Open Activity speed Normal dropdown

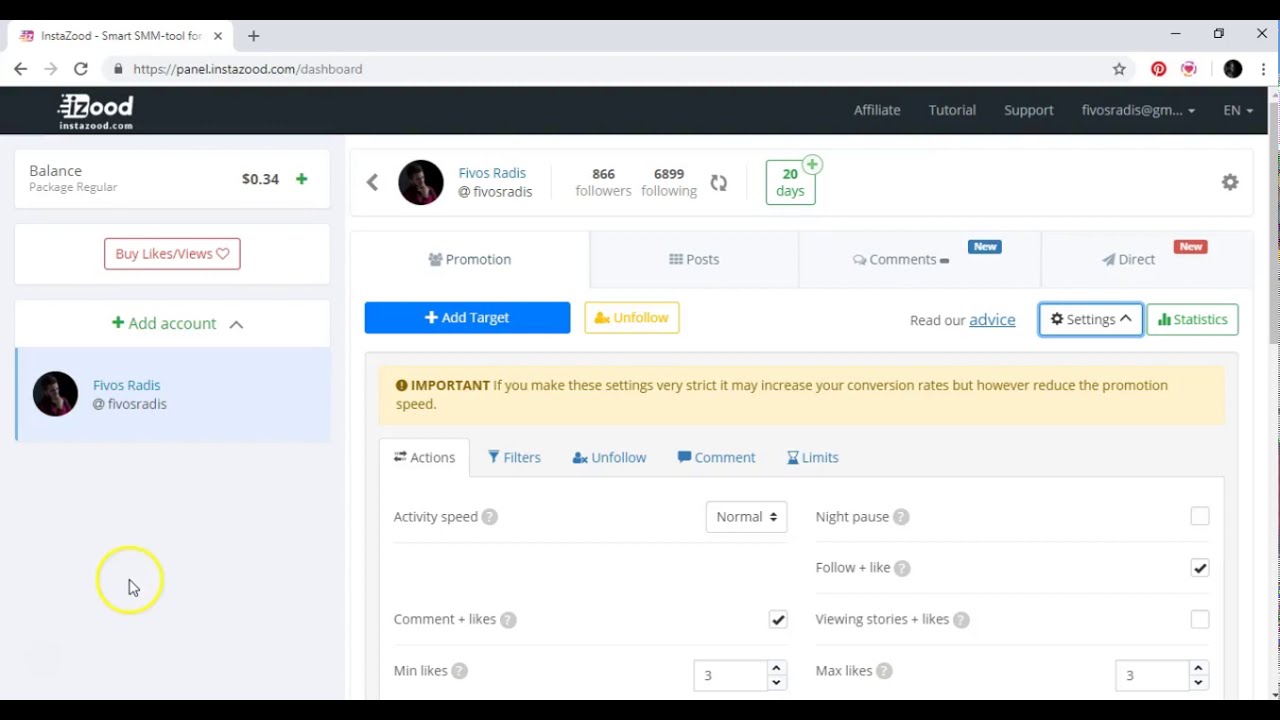(746, 517)
